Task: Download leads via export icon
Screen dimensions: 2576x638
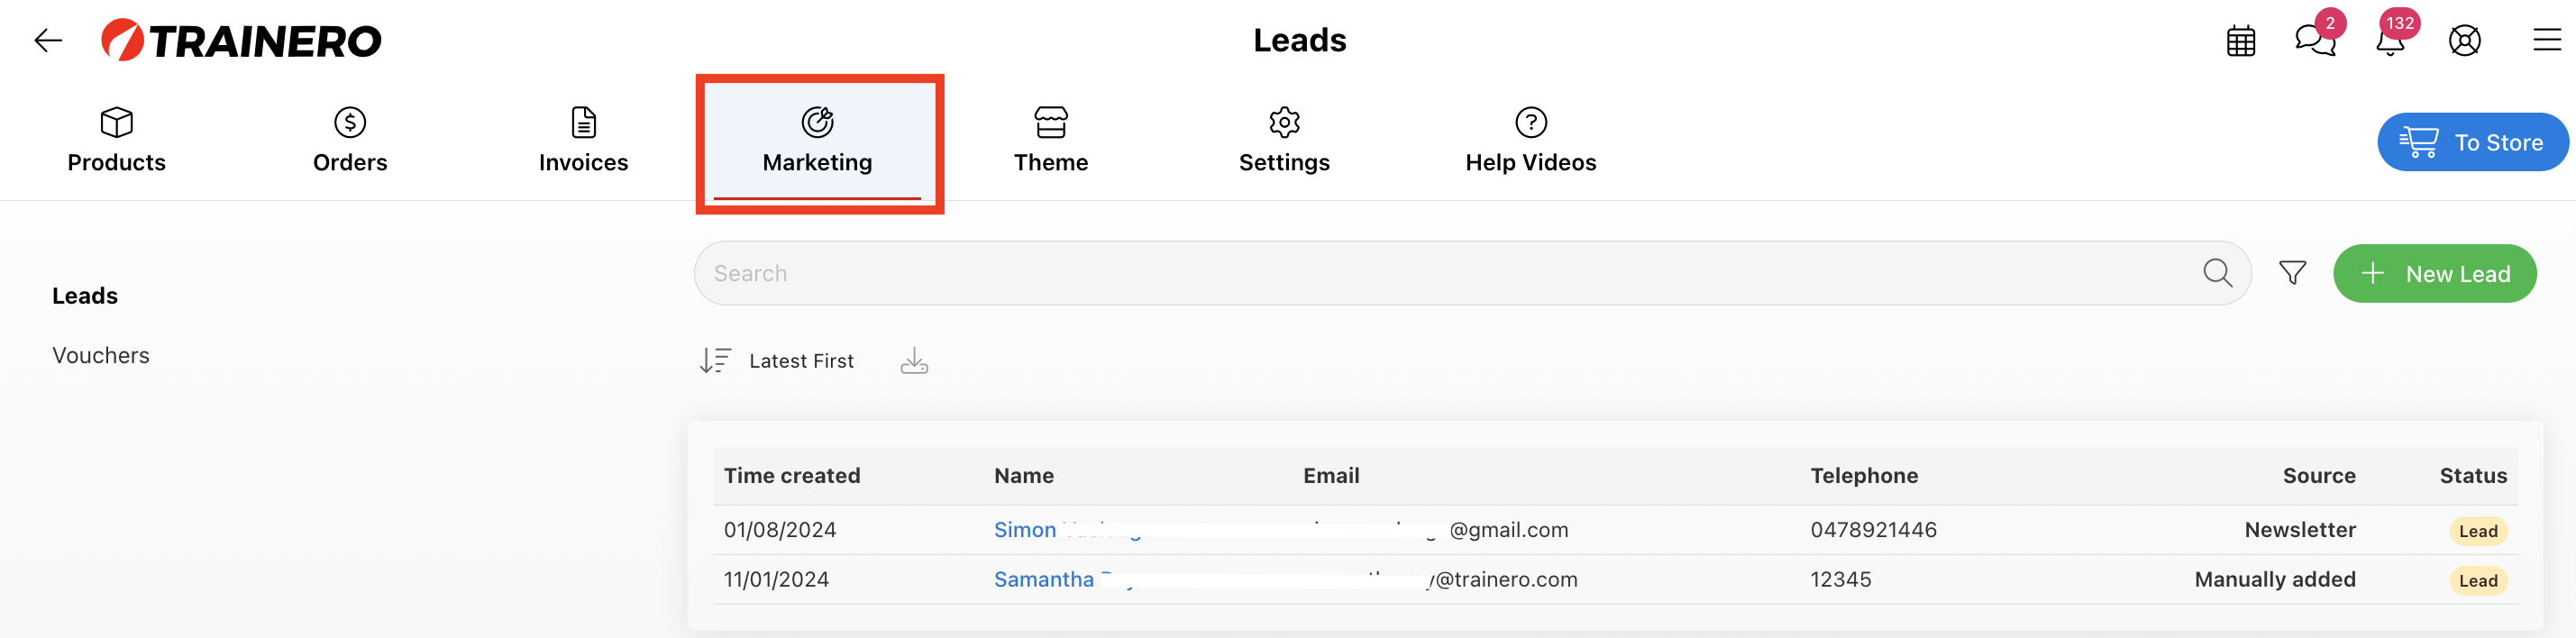Action: point(914,361)
